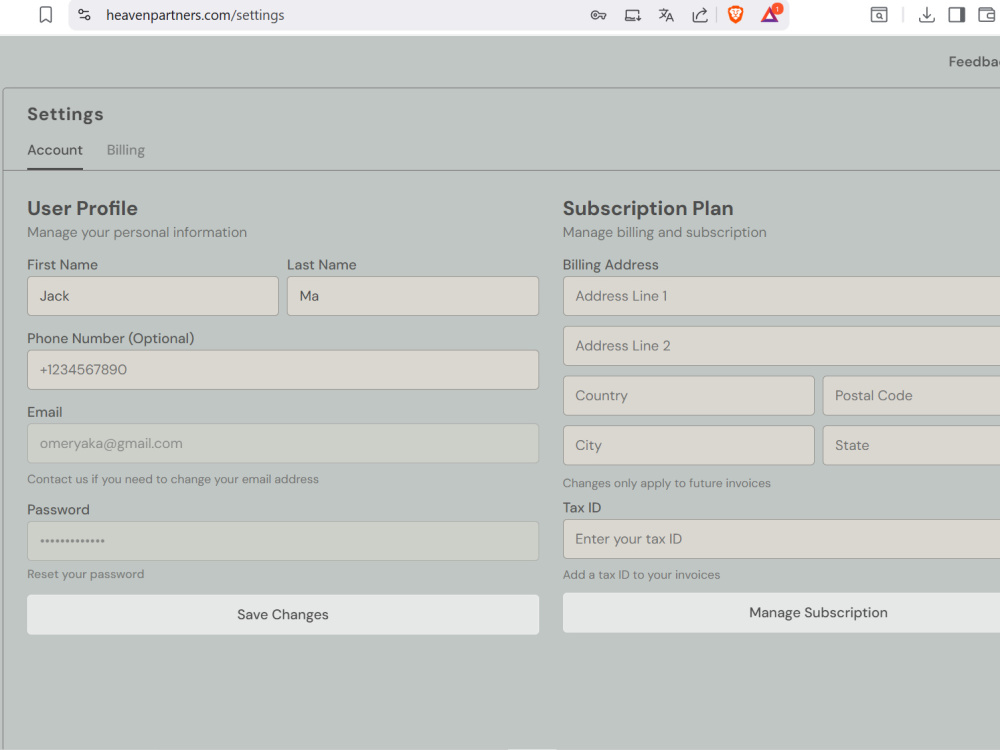Click the bookmark icon in browser toolbar
The image size is (1000, 750).
pyautogui.click(x=46, y=15)
